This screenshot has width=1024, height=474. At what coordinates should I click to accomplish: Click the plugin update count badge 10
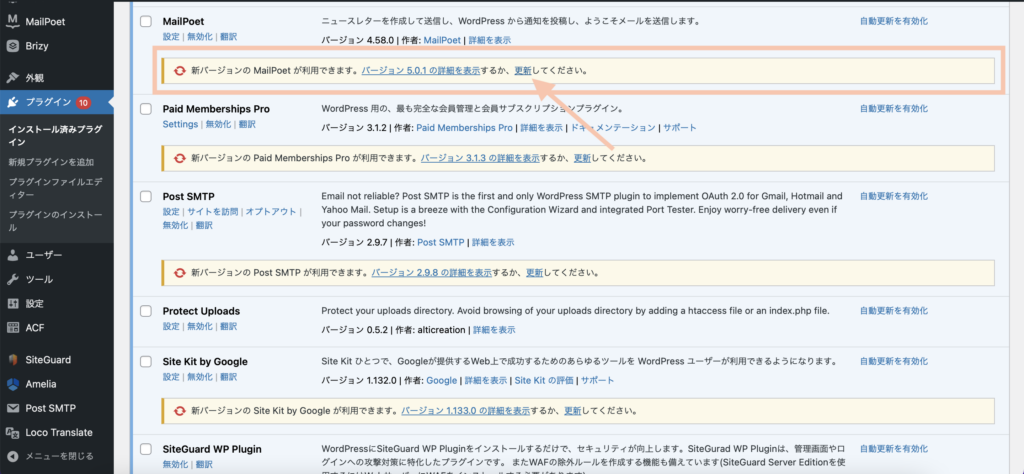click(x=83, y=103)
